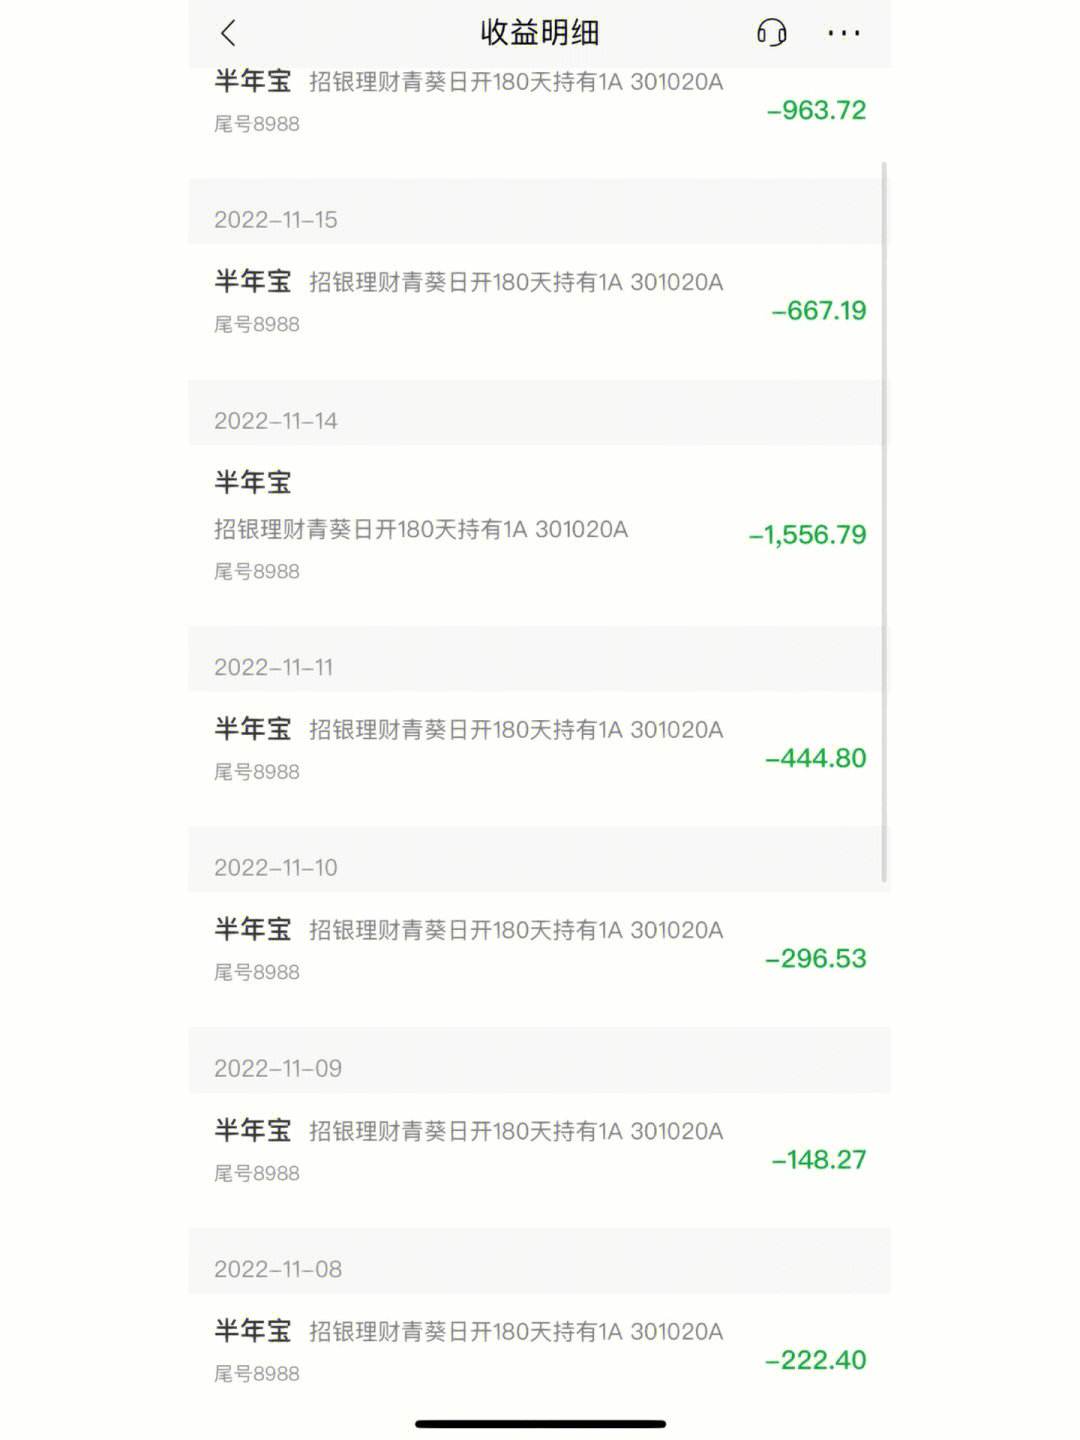Tap the back arrow icon
This screenshot has width=1080, height=1440.
(x=228, y=33)
